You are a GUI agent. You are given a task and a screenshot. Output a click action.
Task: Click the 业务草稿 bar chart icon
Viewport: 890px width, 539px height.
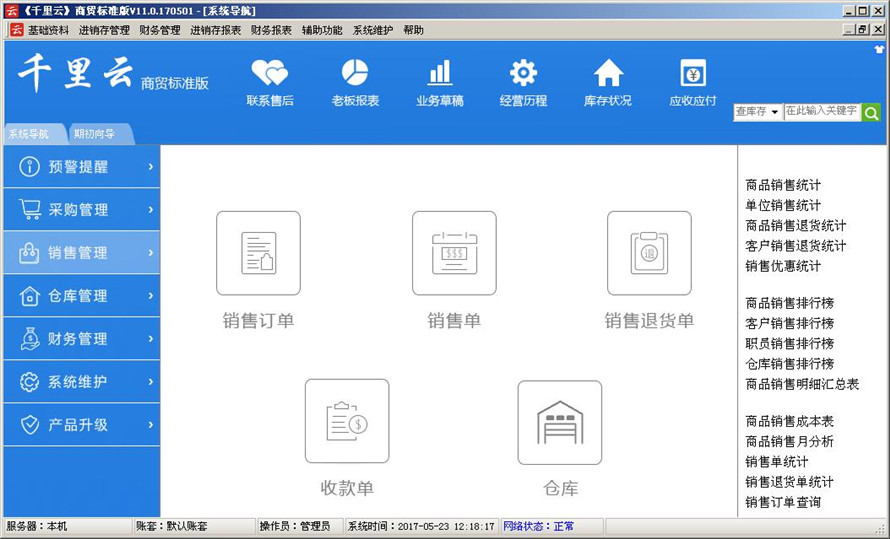[440, 74]
